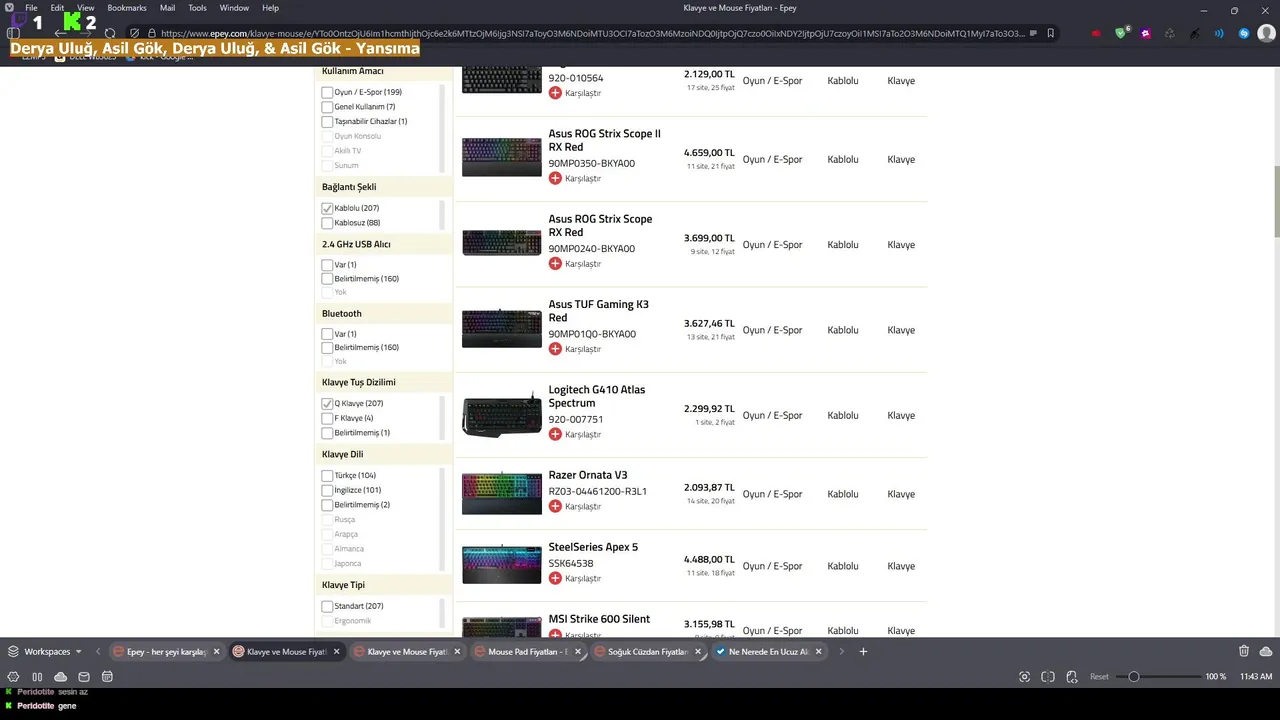Click Karşılaştır plus icon for Asus ROG Strix Scope RX Red

pyautogui.click(x=555, y=264)
